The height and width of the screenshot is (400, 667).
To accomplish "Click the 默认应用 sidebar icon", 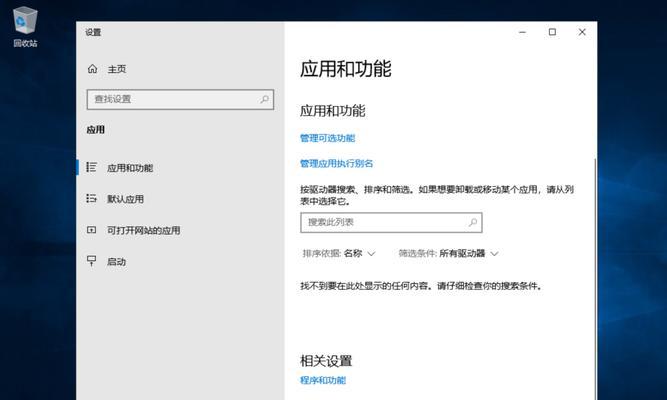I will pyautogui.click(x=91, y=198).
